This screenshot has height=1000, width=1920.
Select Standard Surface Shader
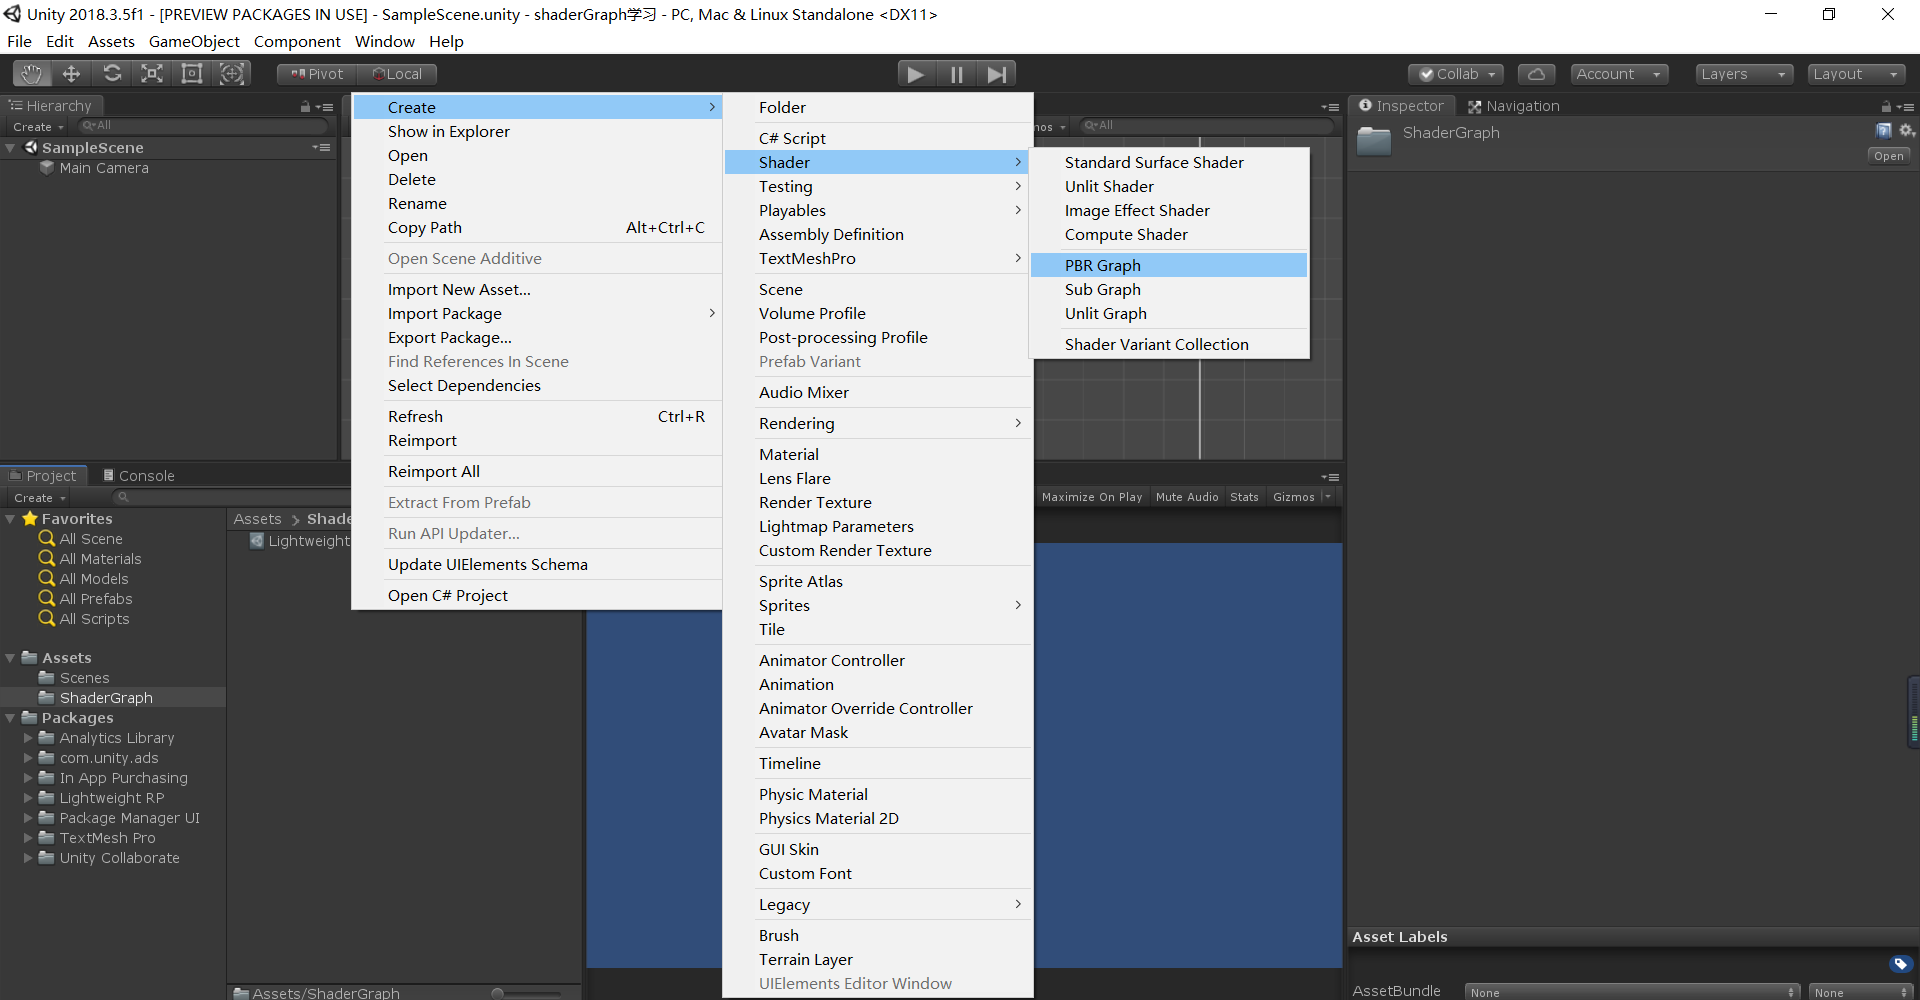coord(1168,162)
